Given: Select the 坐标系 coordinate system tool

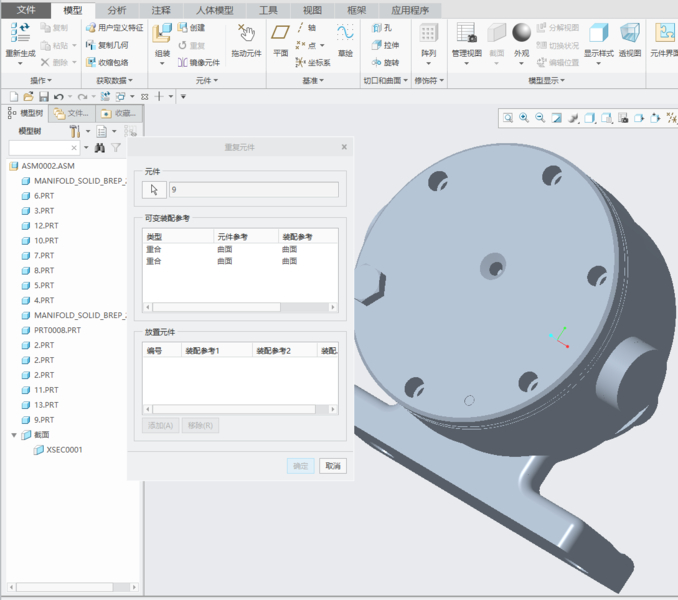Looking at the screenshot, I should pos(313,62).
